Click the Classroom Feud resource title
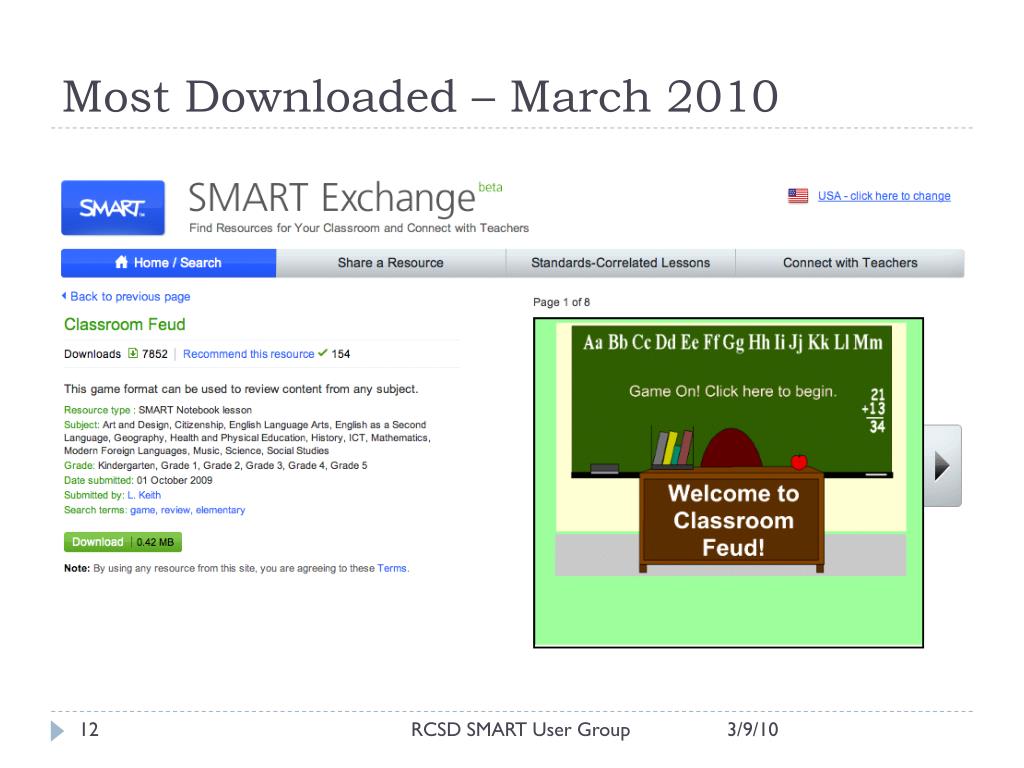Image resolution: width=1024 pixels, height=768 pixels. point(125,325)
